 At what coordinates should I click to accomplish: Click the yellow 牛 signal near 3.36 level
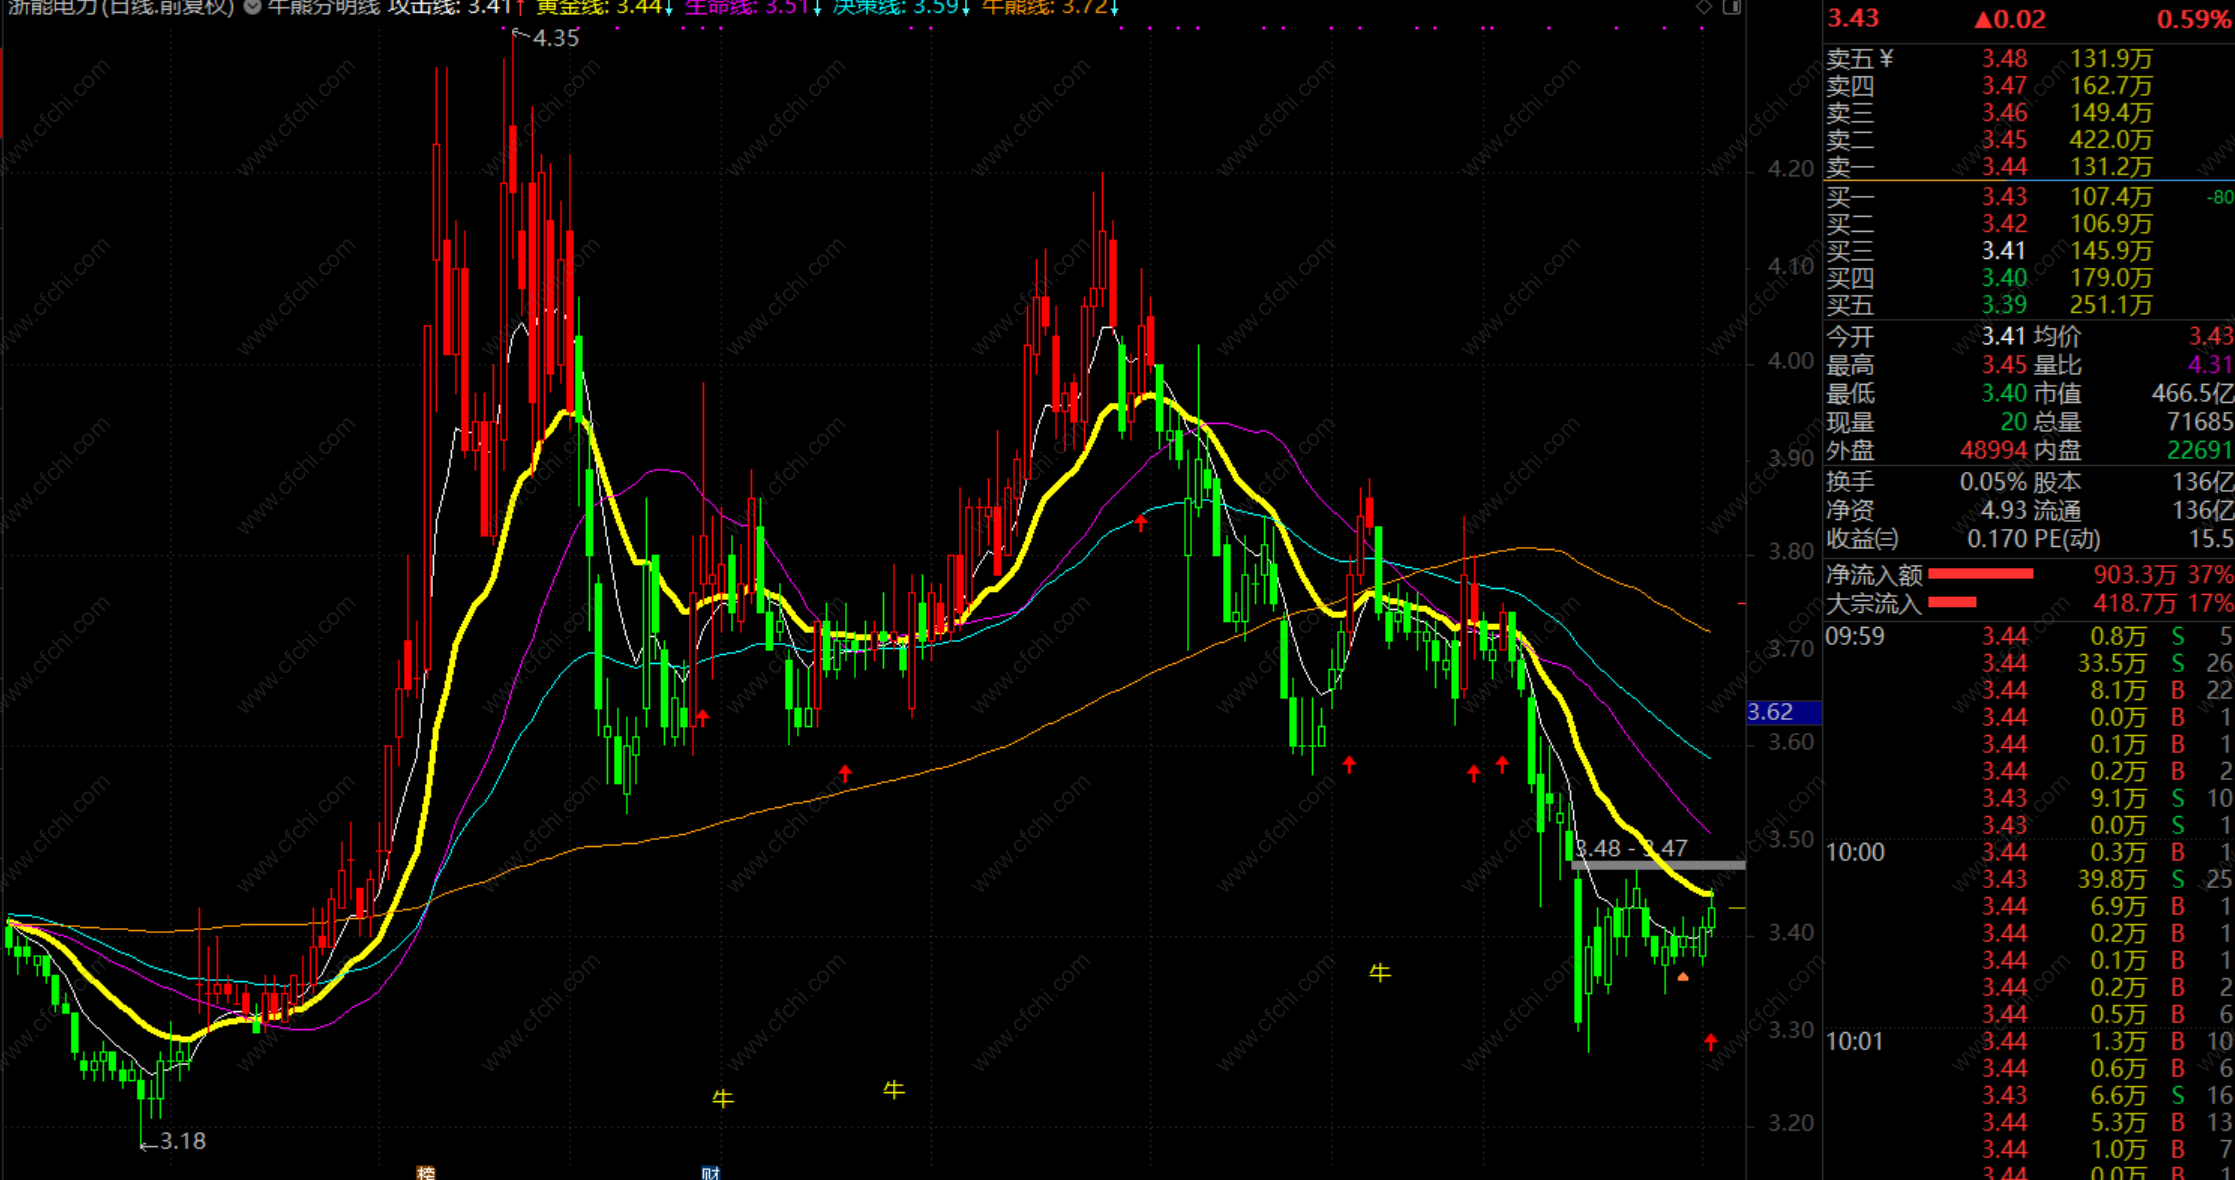1380,972
